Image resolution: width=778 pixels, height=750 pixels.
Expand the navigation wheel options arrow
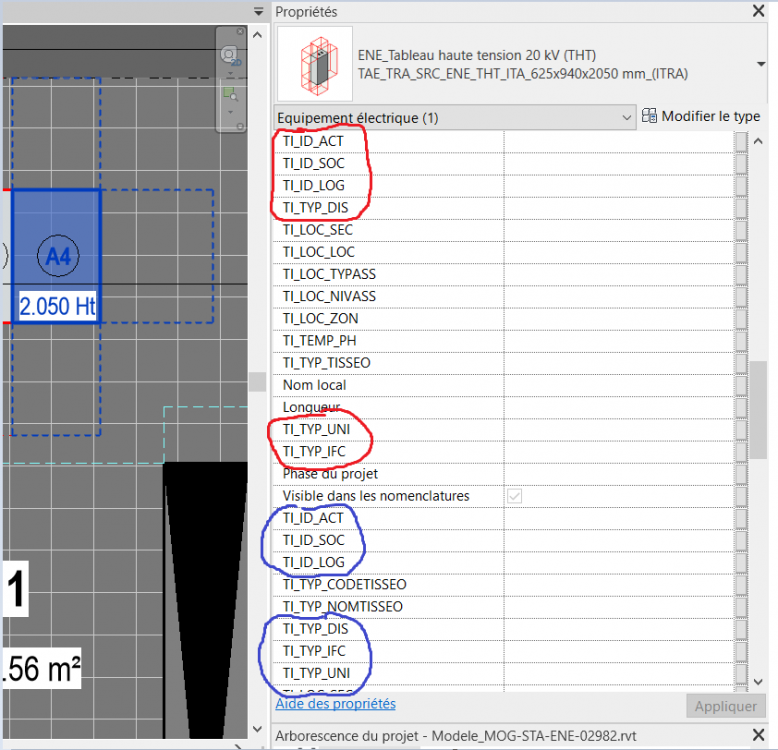pos(230,73)
